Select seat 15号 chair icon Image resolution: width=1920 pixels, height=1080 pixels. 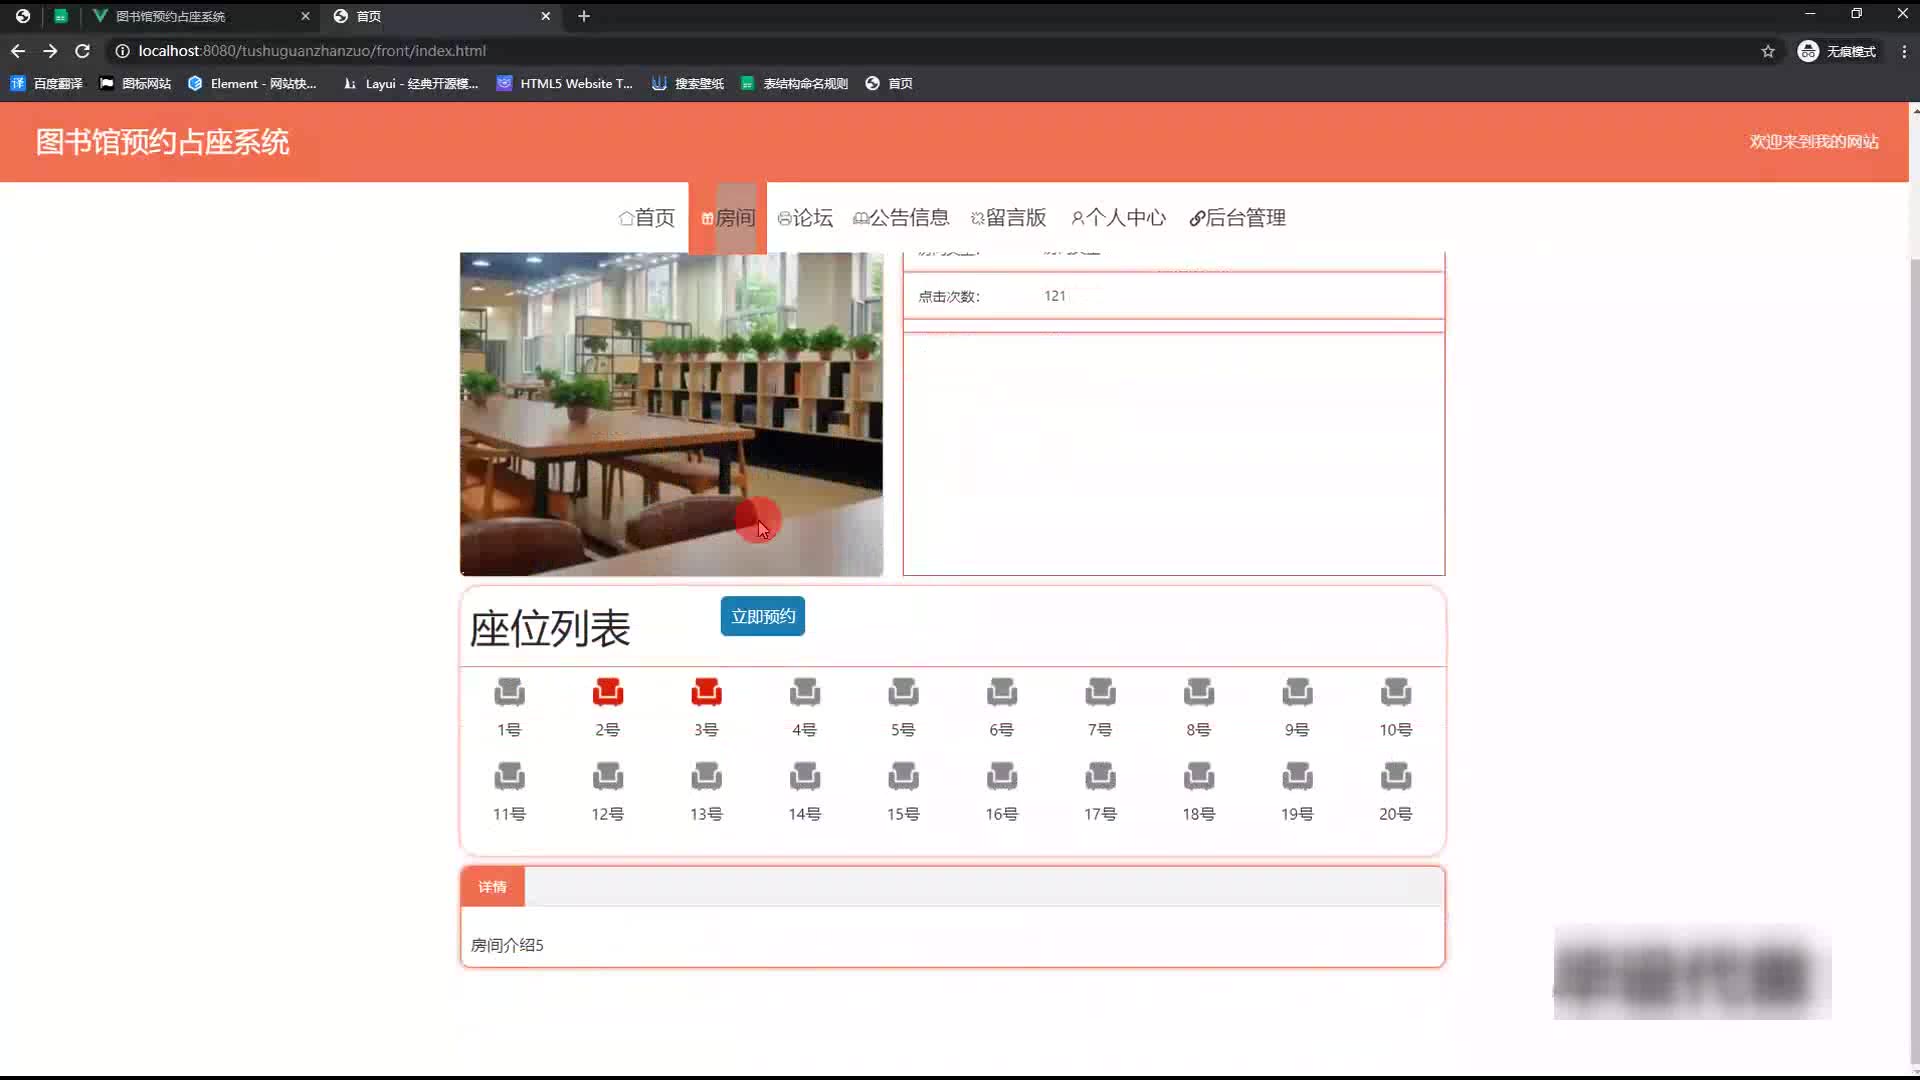point(903,776)
